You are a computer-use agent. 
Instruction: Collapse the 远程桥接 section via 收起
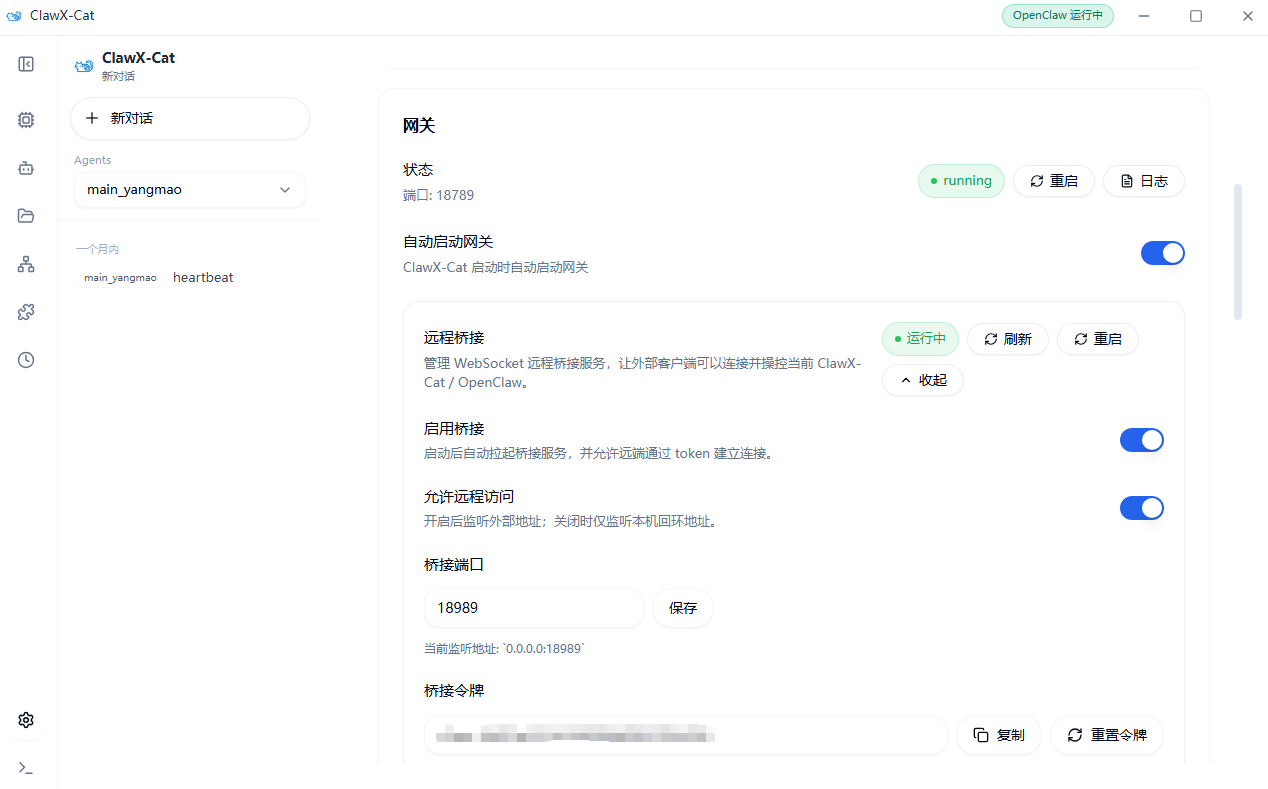(922, 379)
